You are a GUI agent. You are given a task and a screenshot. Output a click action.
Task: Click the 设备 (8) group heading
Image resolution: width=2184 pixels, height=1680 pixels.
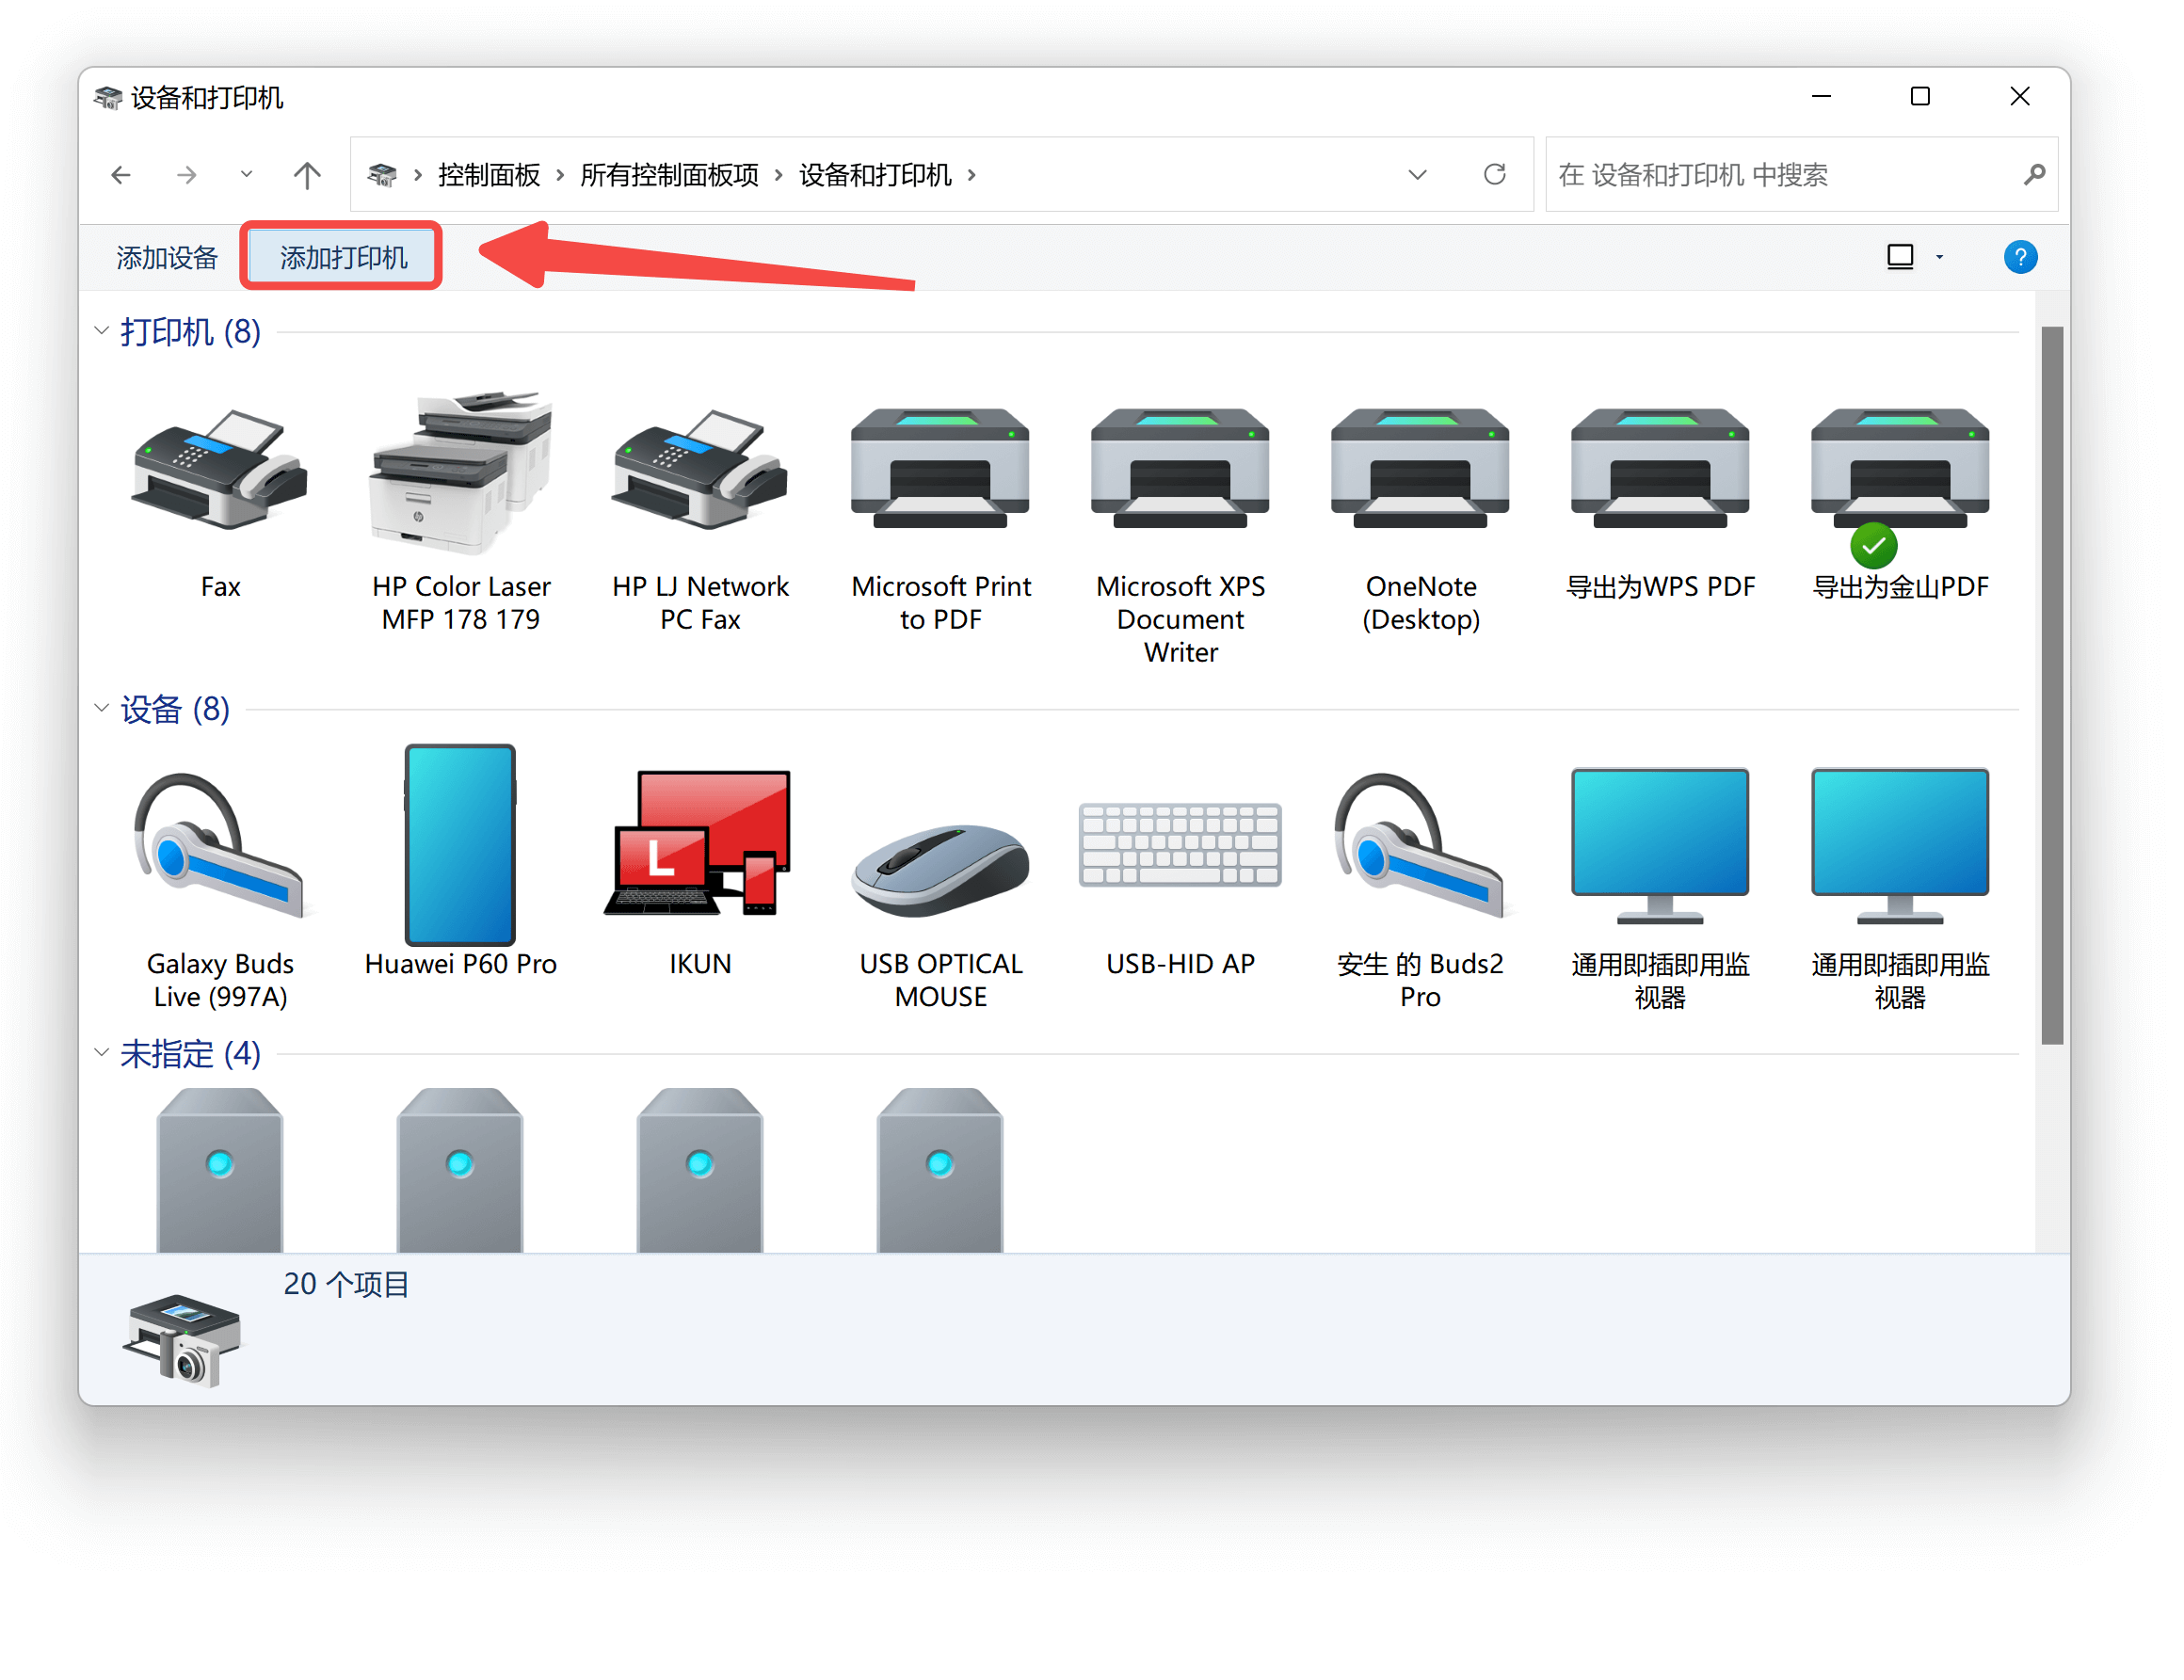[175, 709]
